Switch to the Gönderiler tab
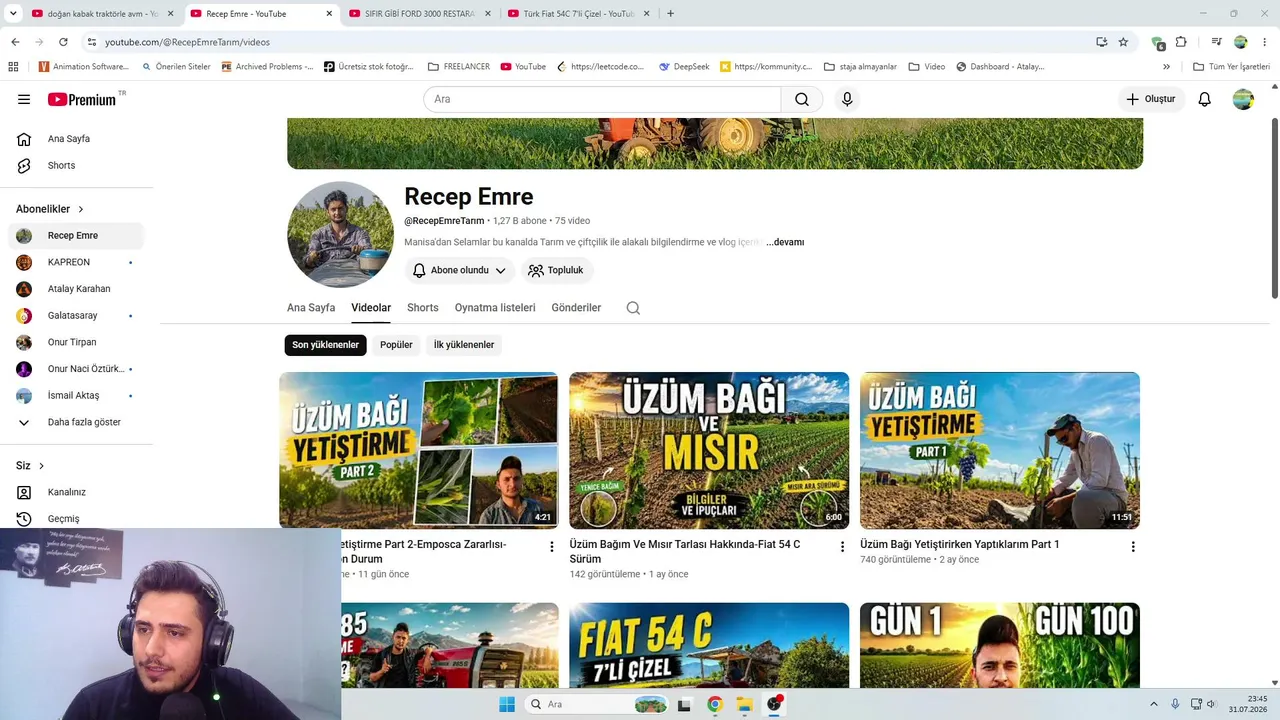Viewport: 1280px width, 720px height. [x=576, y=308]
